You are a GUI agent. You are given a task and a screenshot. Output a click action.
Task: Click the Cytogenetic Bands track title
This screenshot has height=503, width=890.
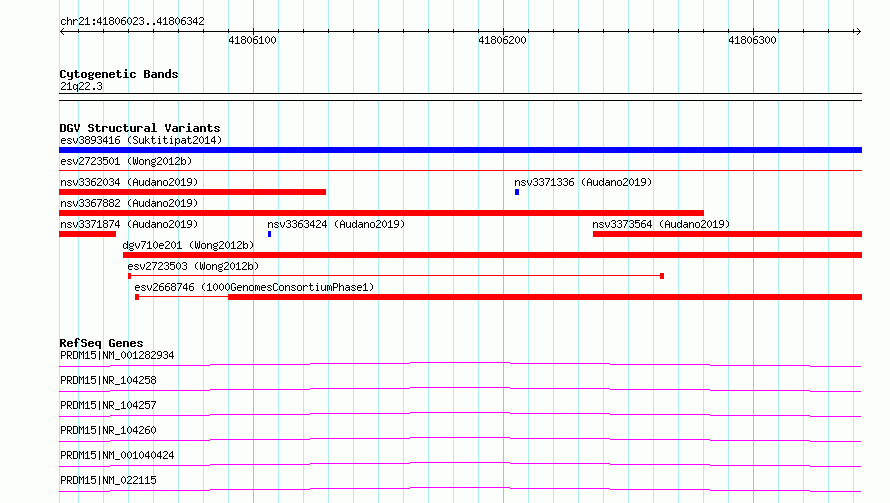[119, 74]
